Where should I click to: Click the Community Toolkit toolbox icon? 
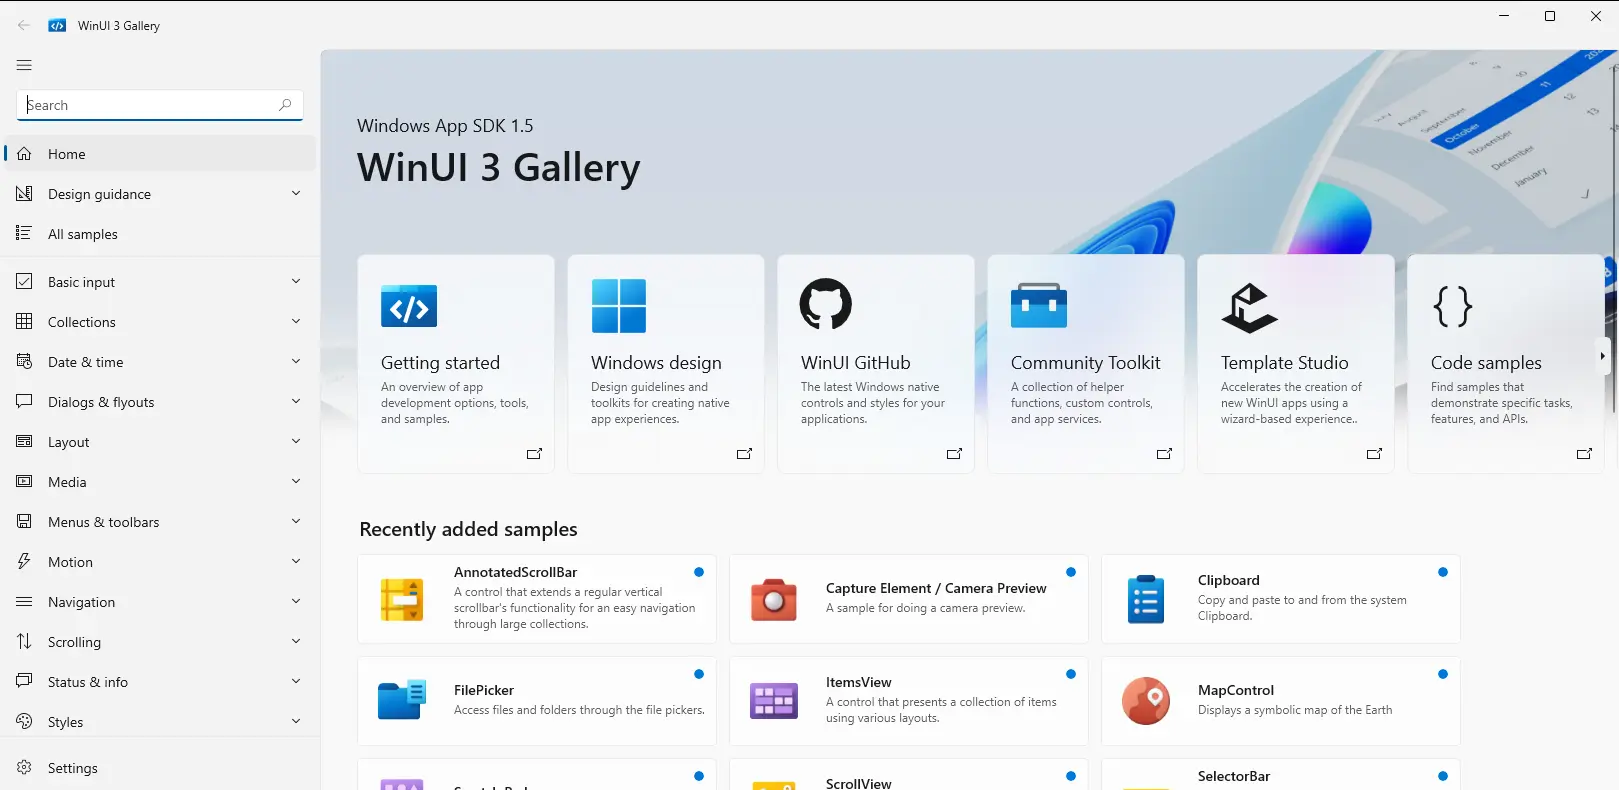(1039, 305)
